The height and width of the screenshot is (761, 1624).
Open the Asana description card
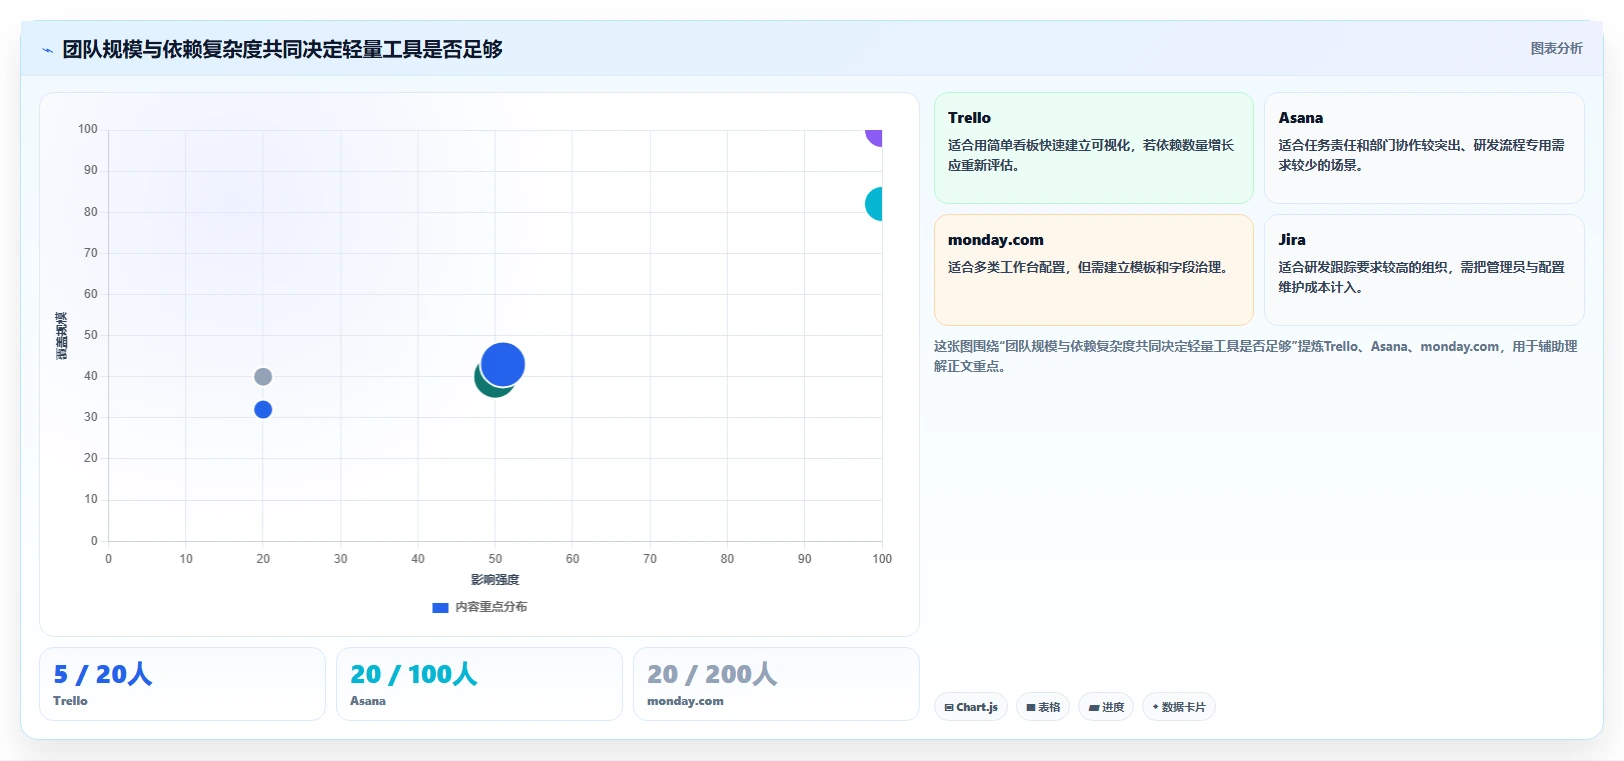coord(1424,148)
